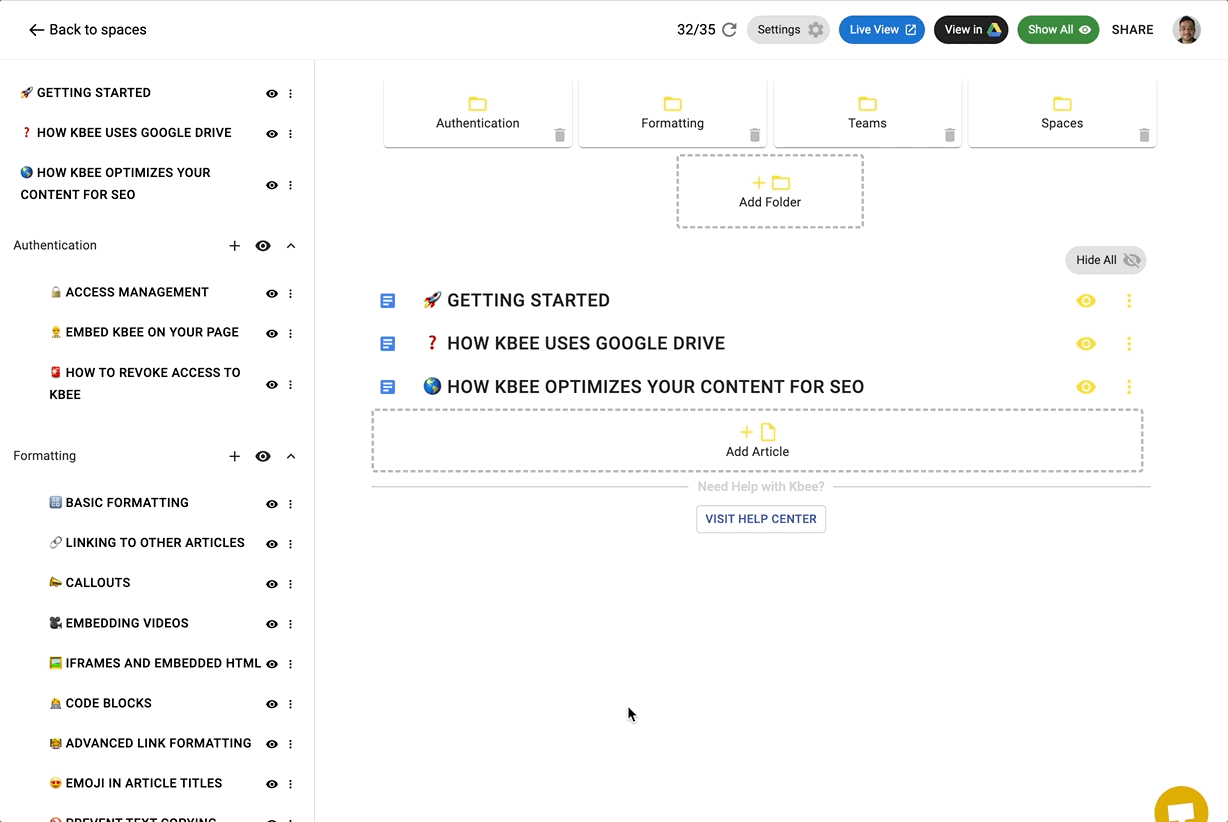
Task: Toggle yellow eye of How Kbee Uses Google Drive
Action: click(1086, 344)
